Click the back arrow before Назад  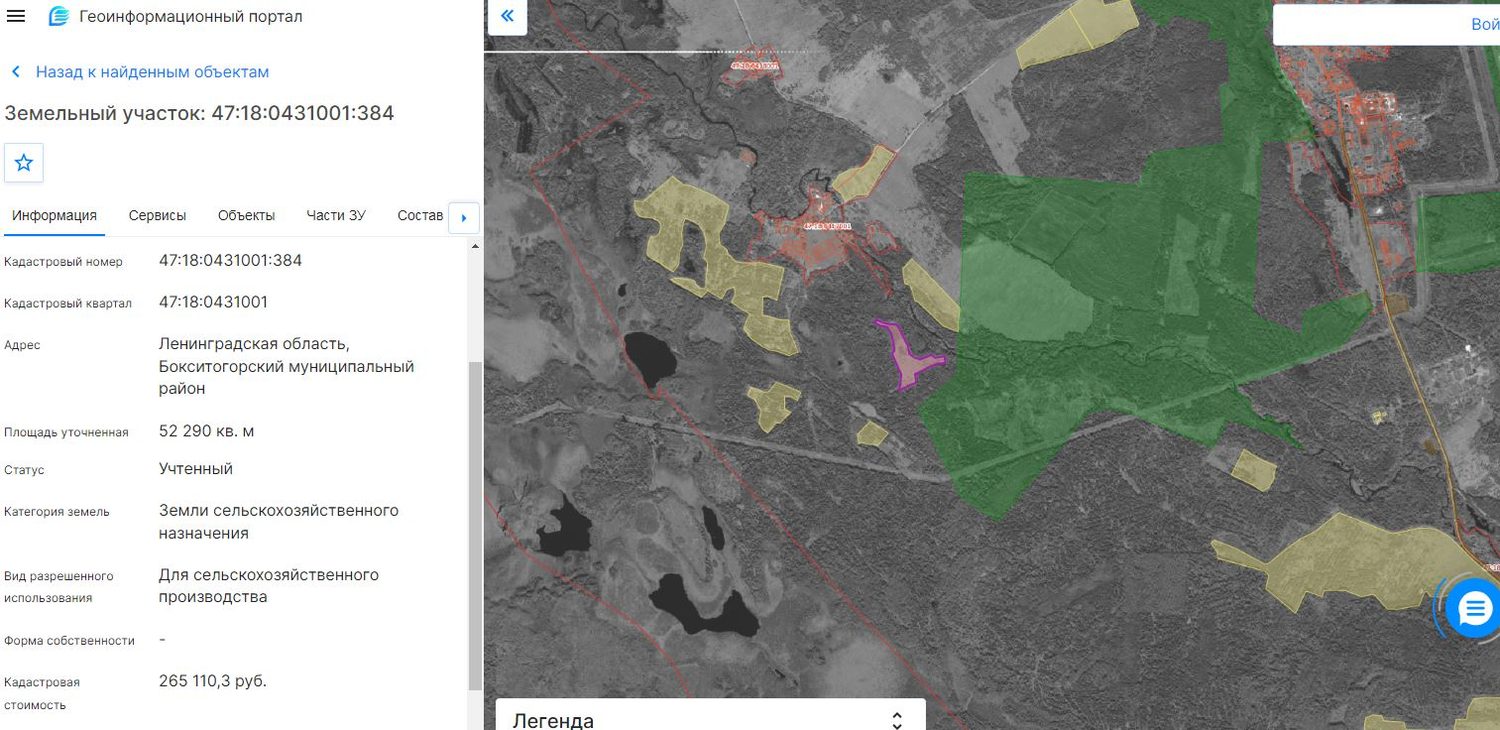coord(16,72)
